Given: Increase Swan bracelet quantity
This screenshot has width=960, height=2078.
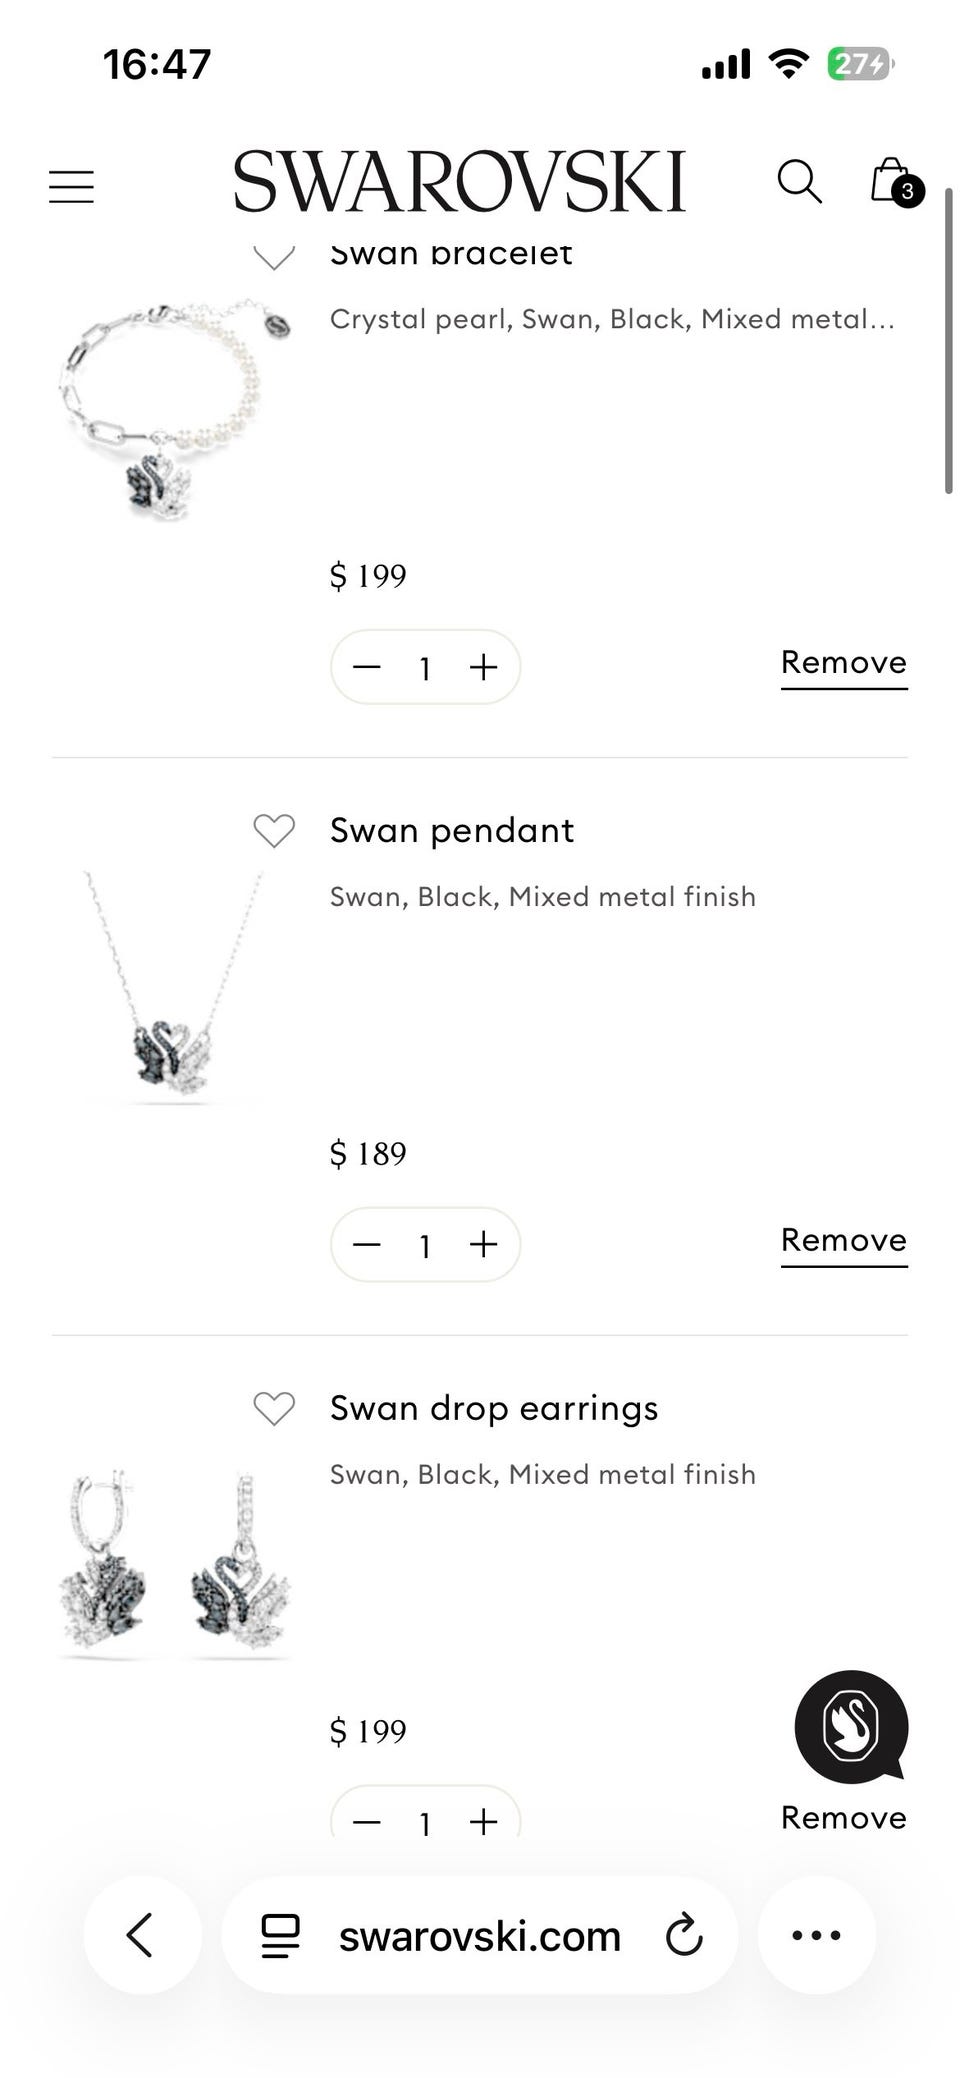Looking at the screenshot, I should [483, 667].
